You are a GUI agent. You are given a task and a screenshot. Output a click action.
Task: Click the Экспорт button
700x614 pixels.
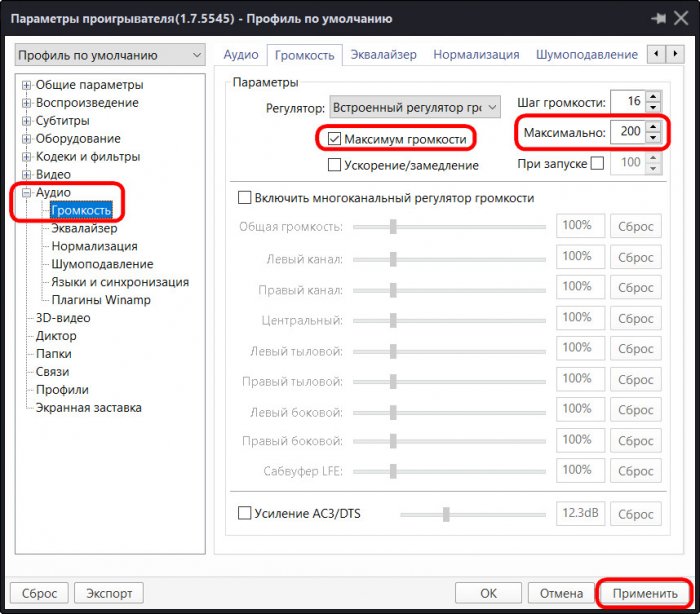click(x=110, y=593)
